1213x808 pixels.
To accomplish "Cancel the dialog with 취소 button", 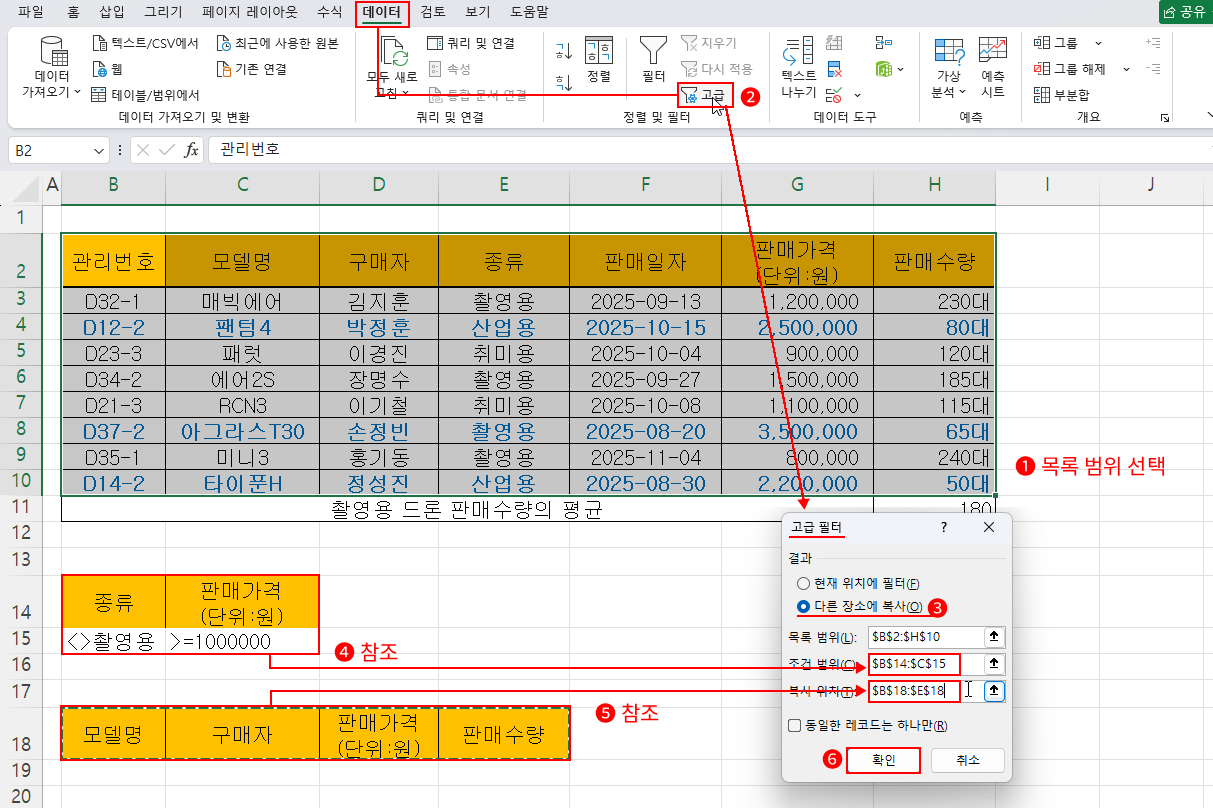I will pos(966,760).
